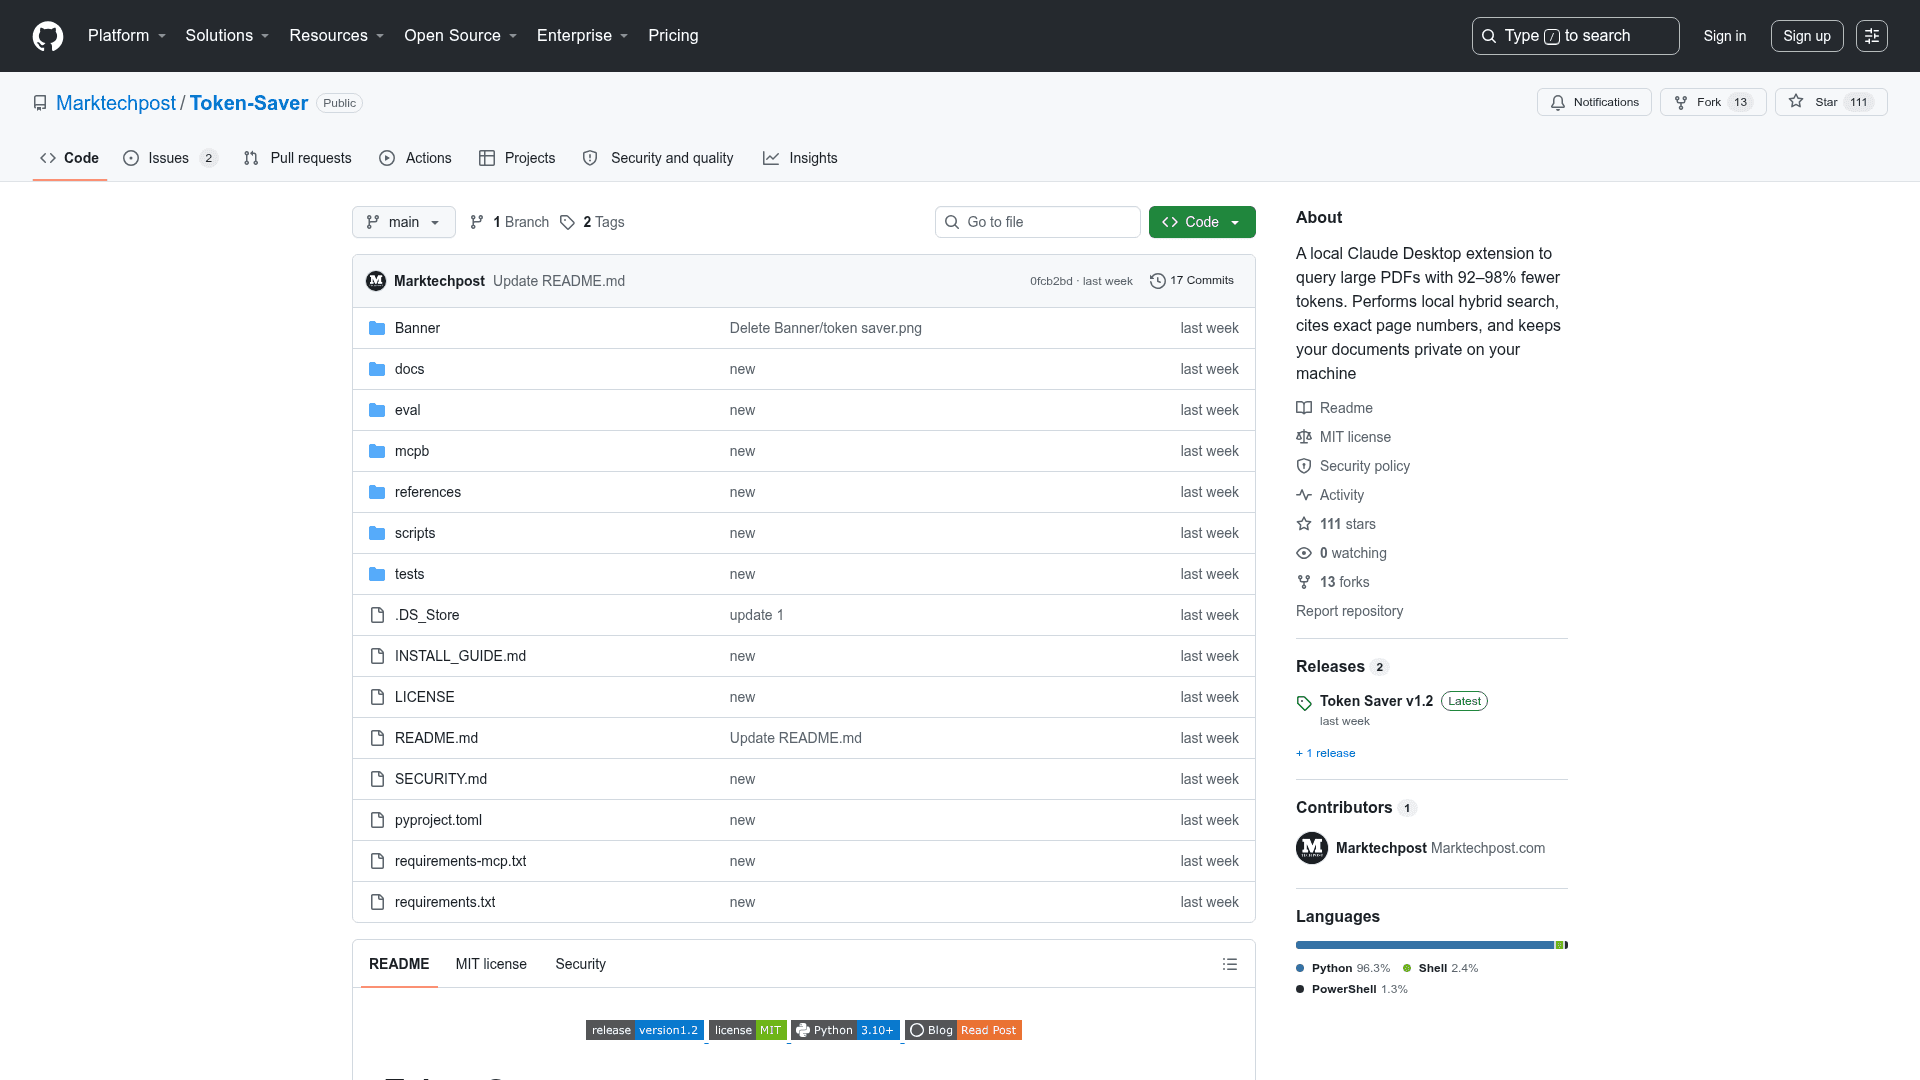The image size is (1920, 1080).
Task: Open the Projects tab
Action: point(517,158)
